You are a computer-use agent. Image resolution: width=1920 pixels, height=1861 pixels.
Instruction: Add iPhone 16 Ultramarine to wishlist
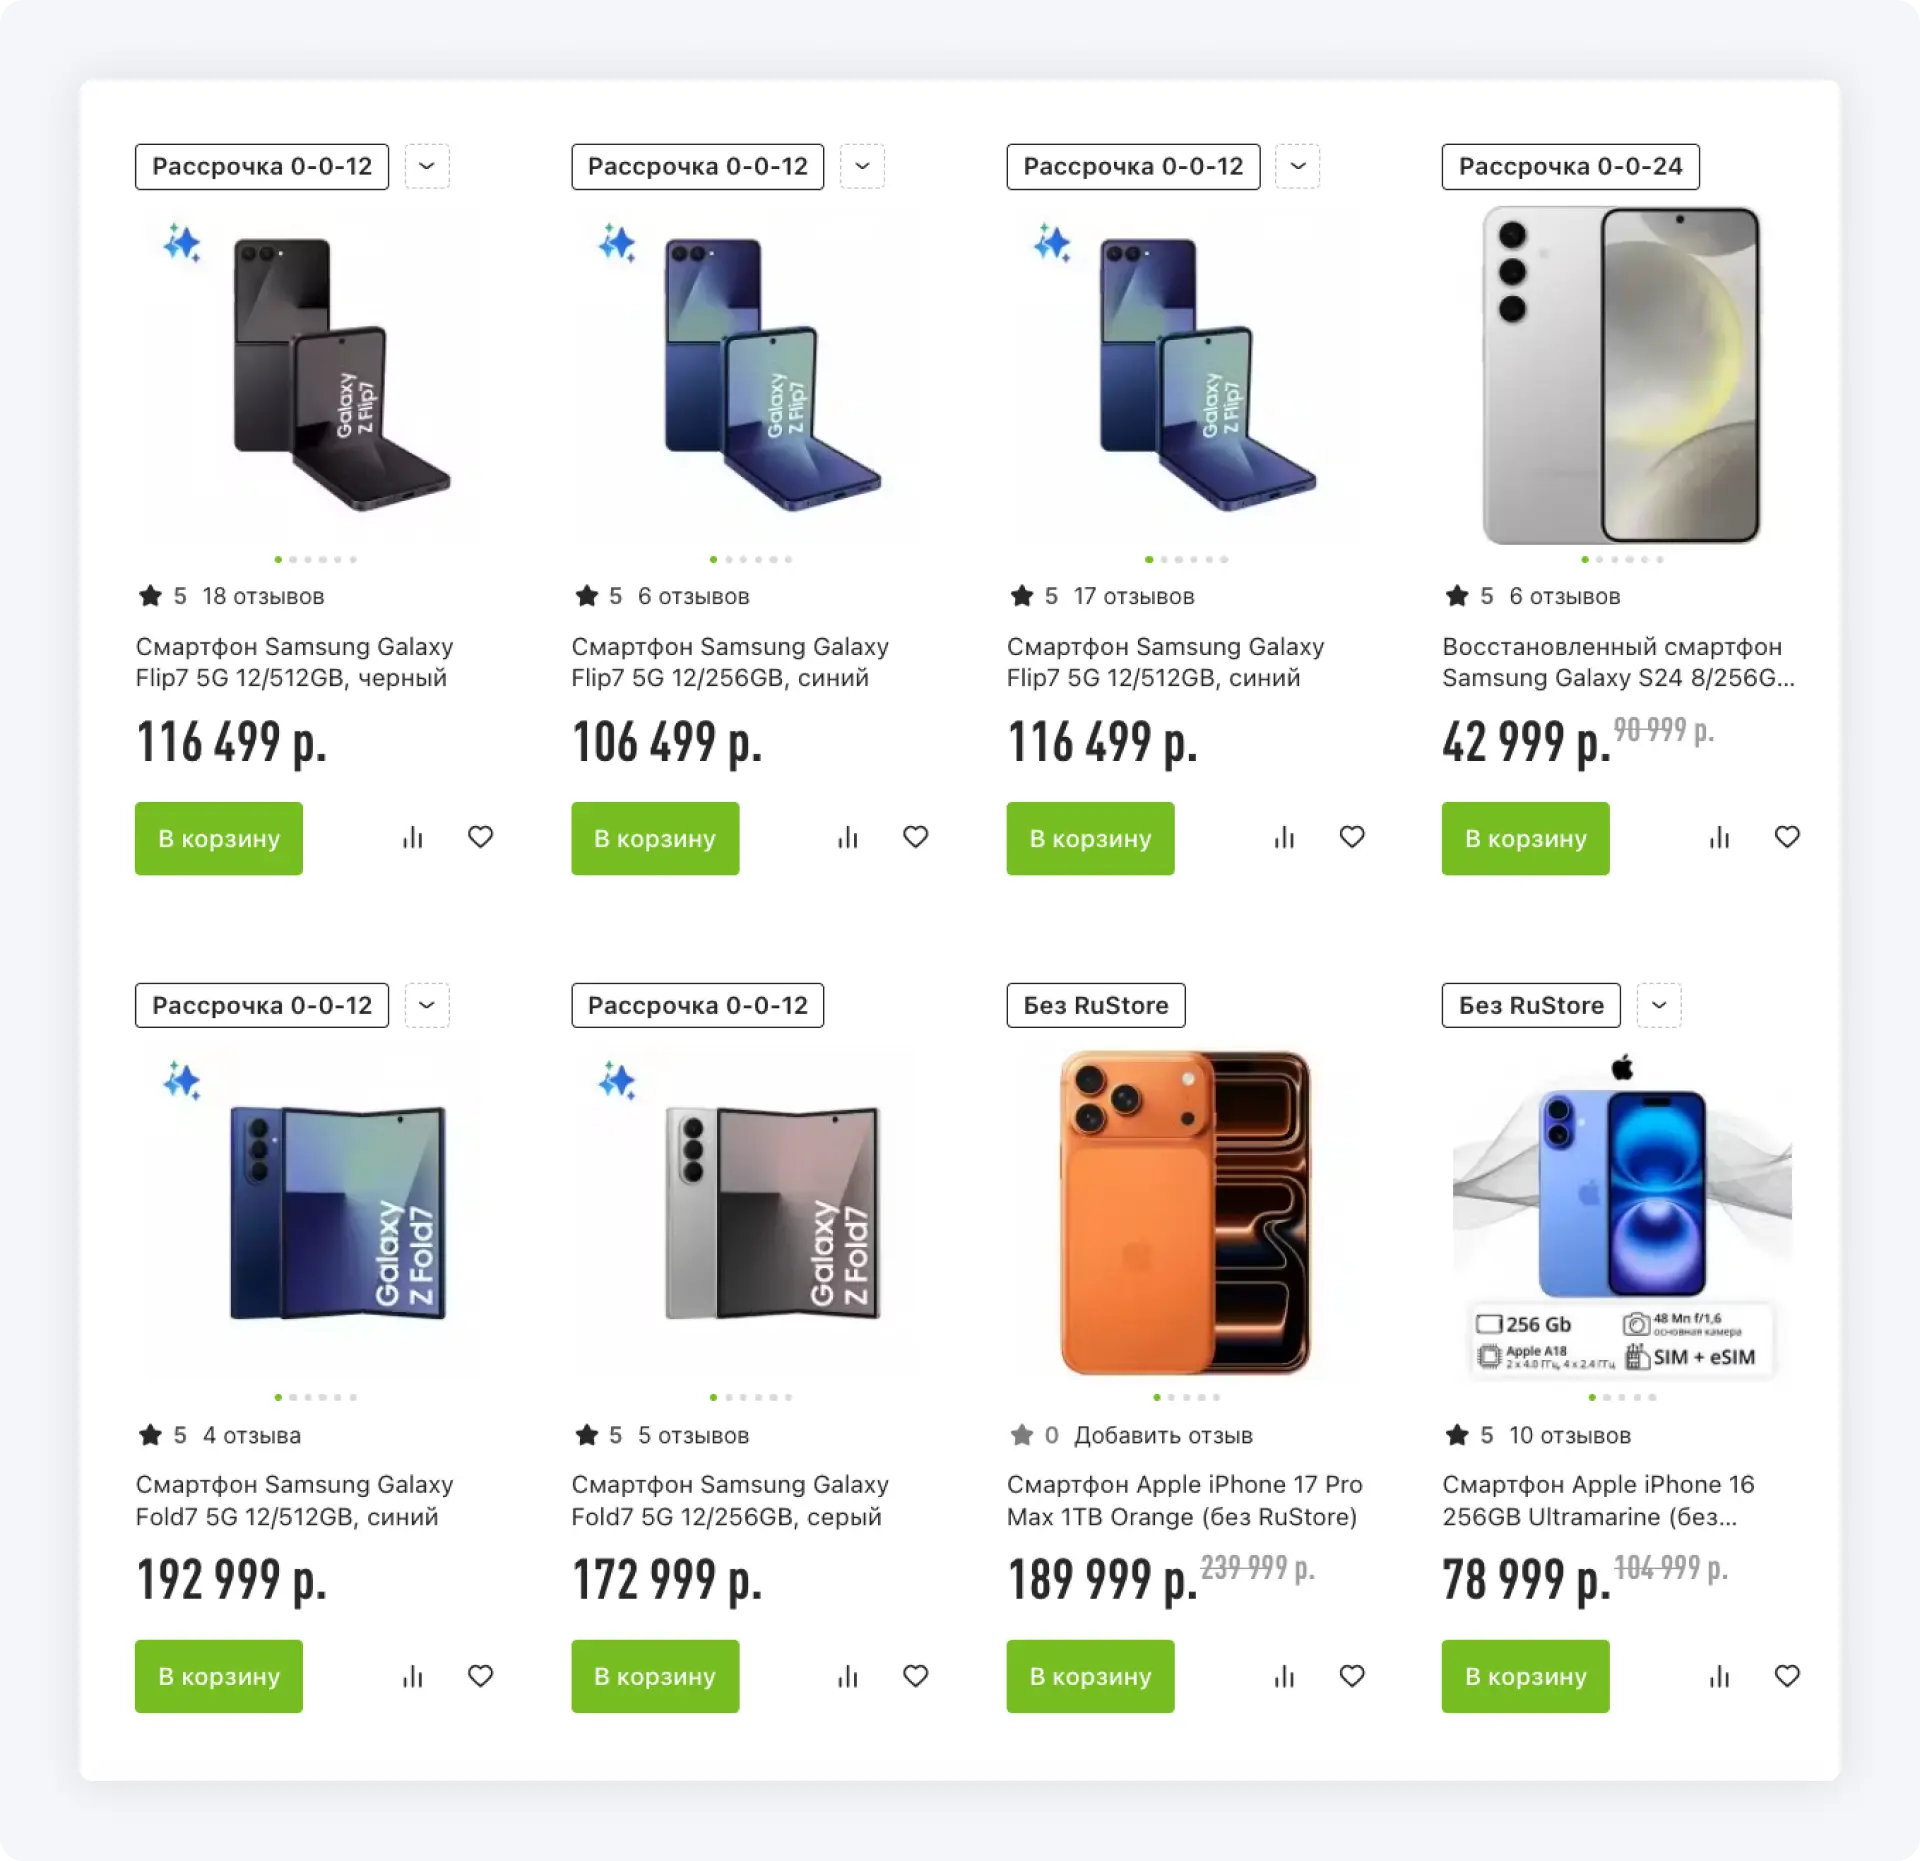1787,1676
